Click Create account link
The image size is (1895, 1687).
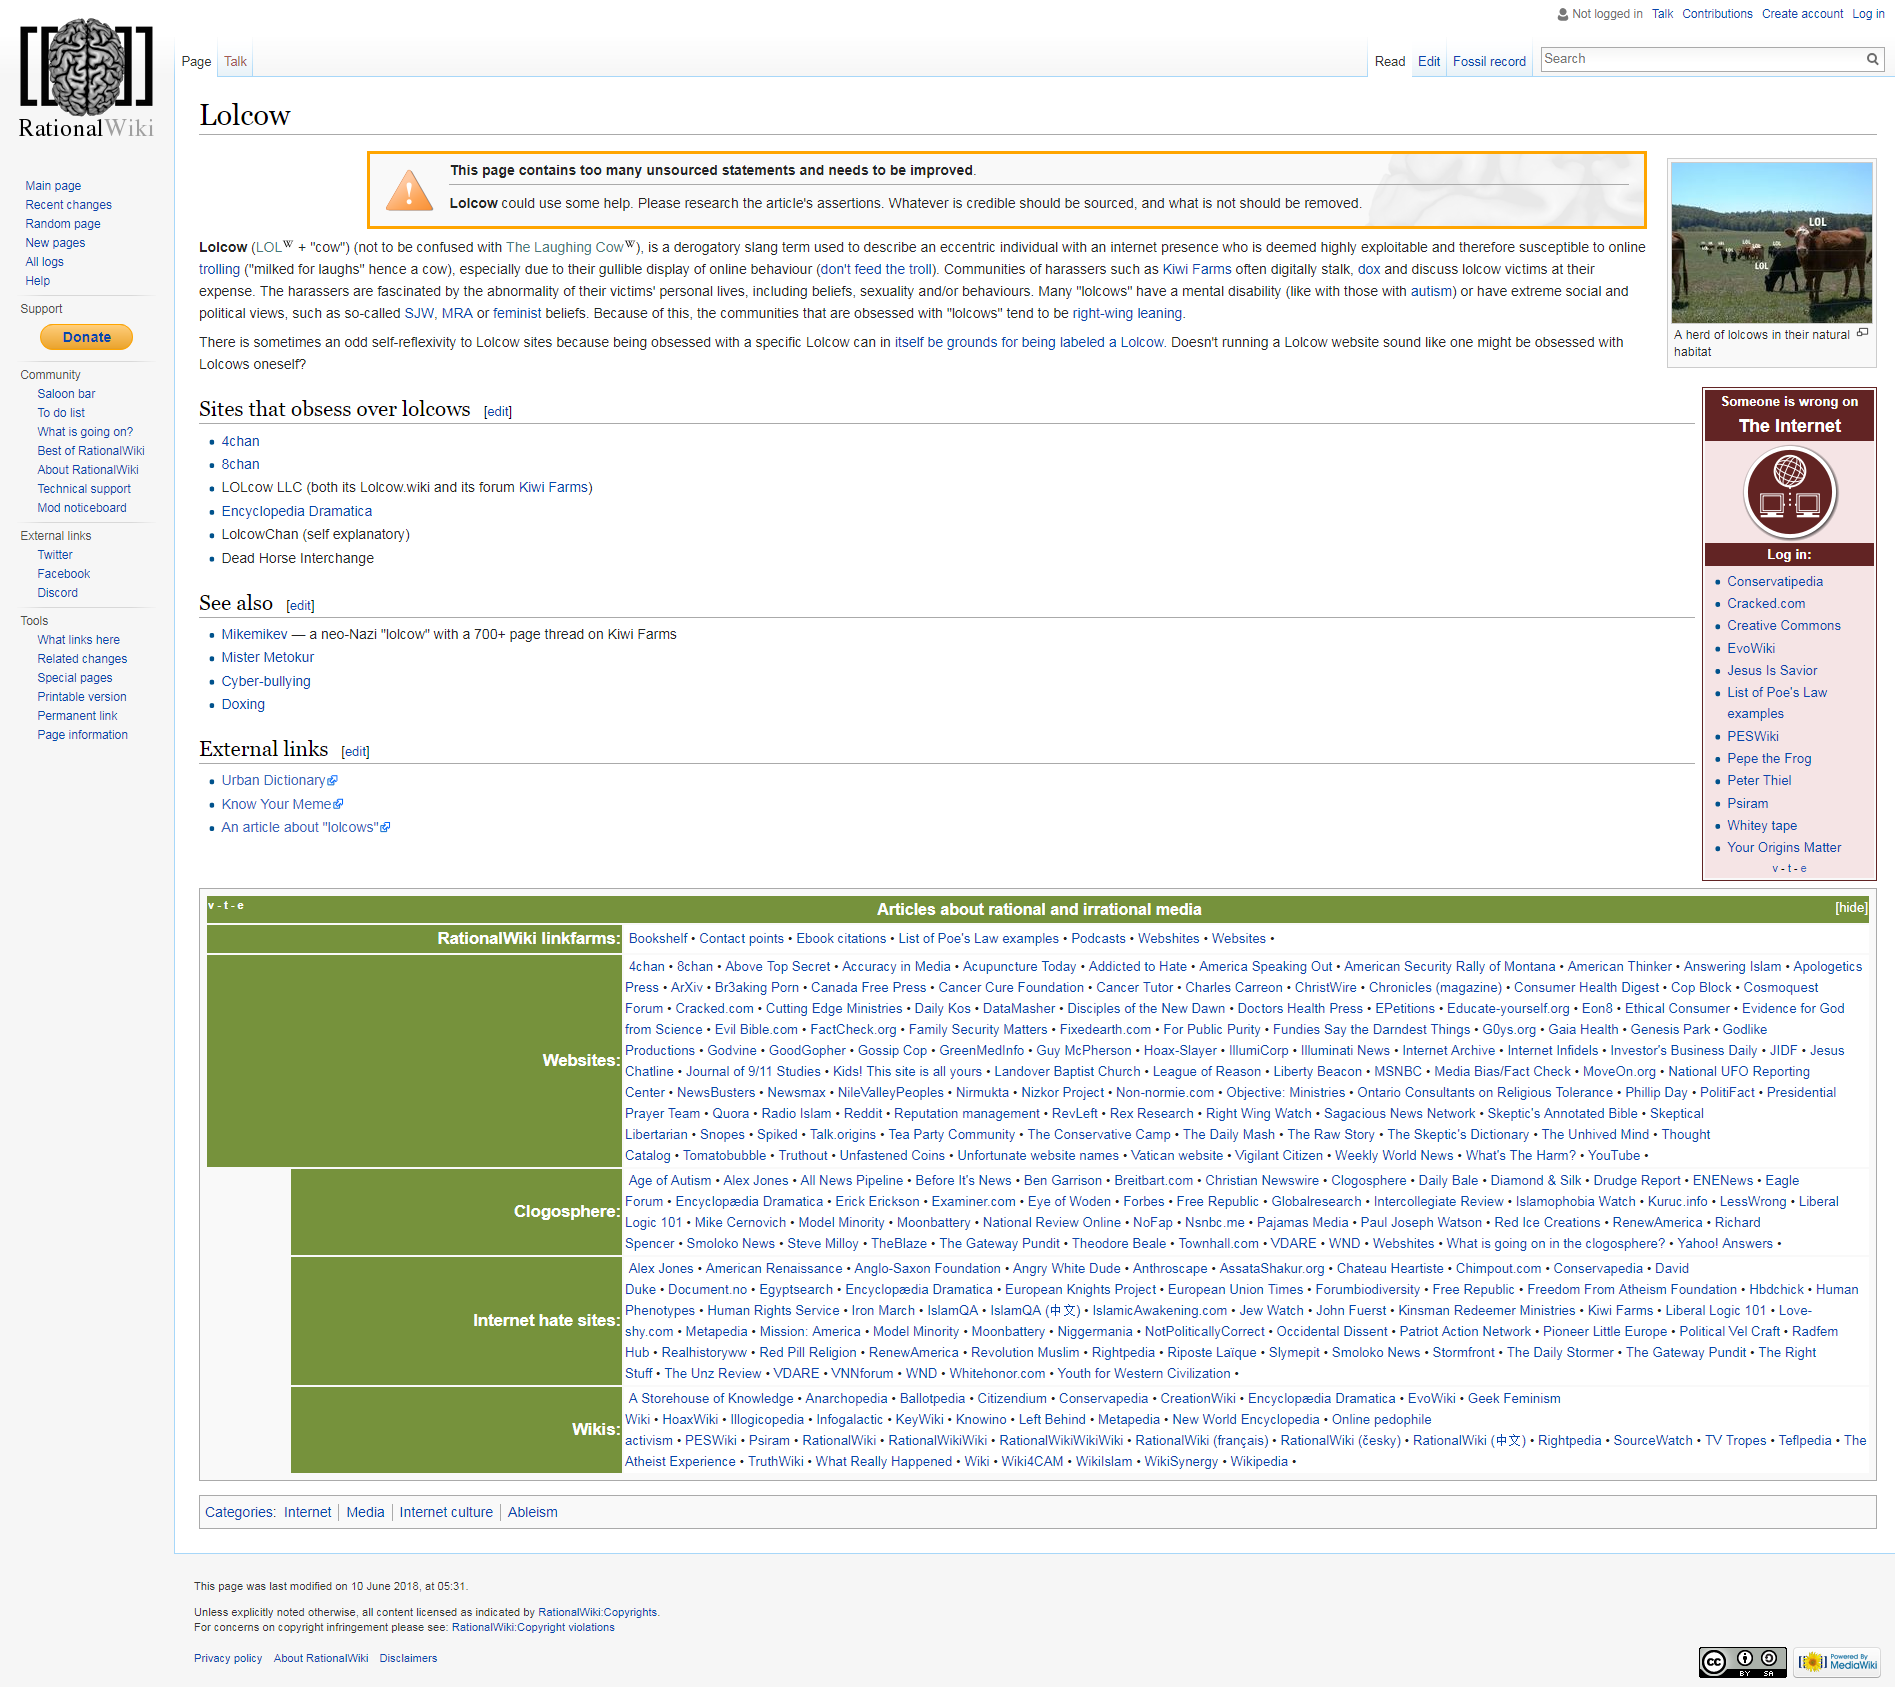point(1802,14)
